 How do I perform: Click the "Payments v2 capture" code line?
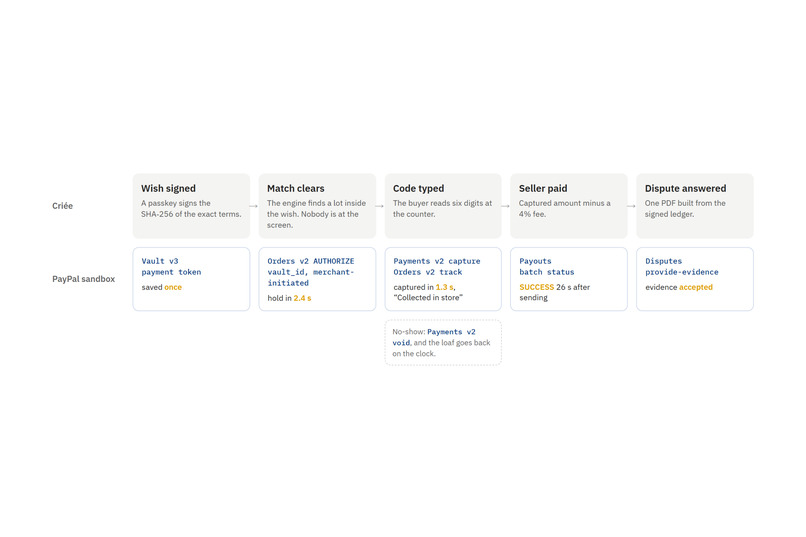pos(437,261)
